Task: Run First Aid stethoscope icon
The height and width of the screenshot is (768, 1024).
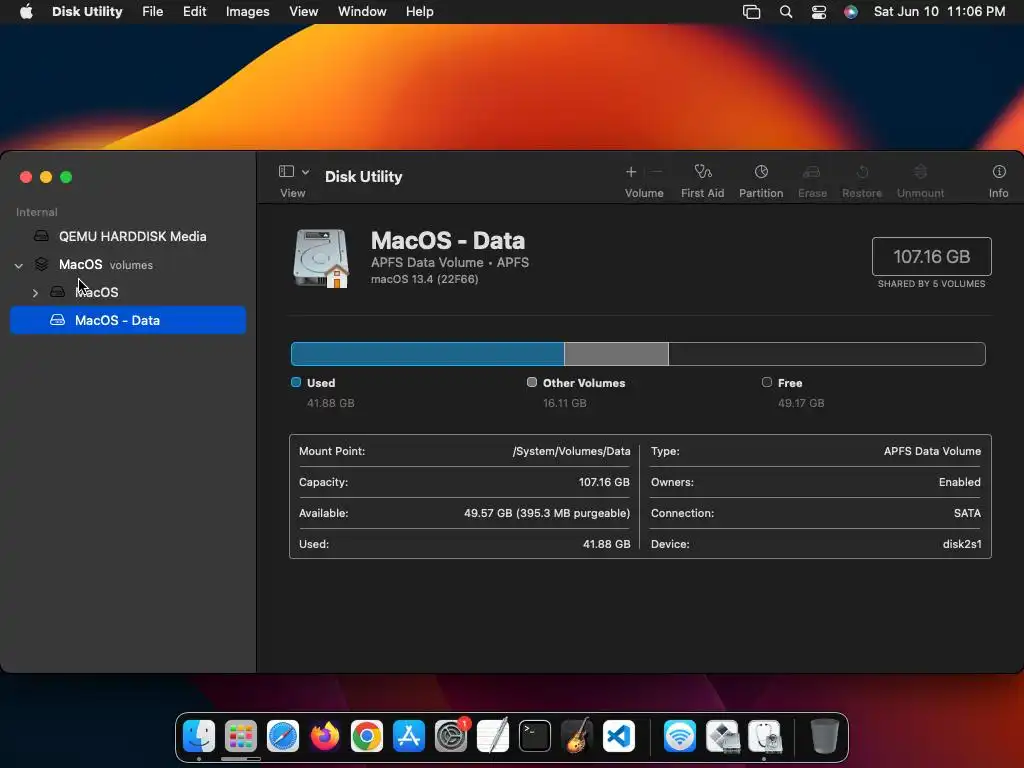Action: (x=703, y=172)
